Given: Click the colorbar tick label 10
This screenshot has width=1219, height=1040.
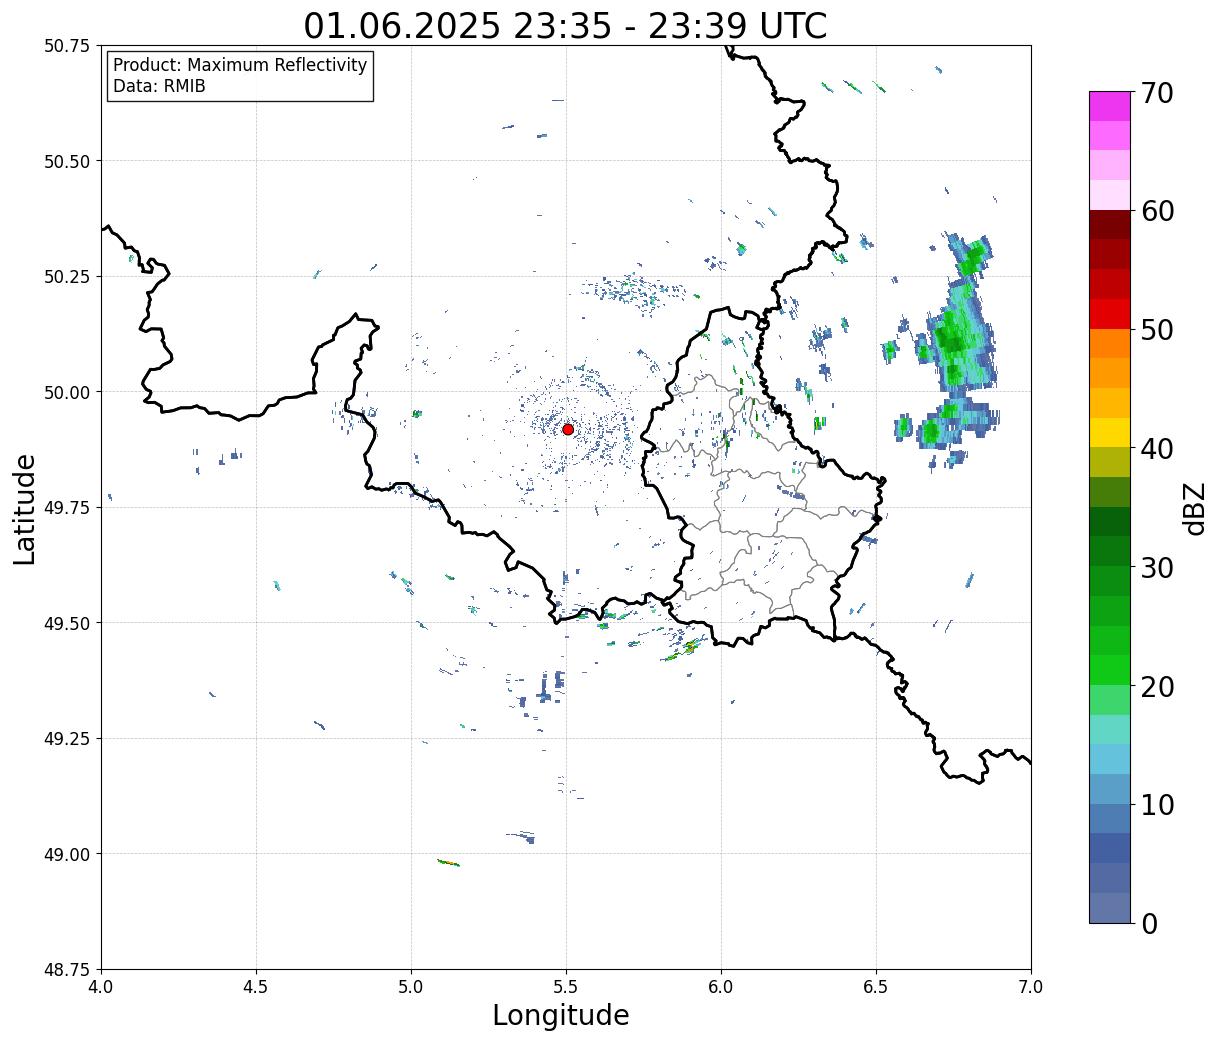Looking at the screenshot, I should [1156, 805].
